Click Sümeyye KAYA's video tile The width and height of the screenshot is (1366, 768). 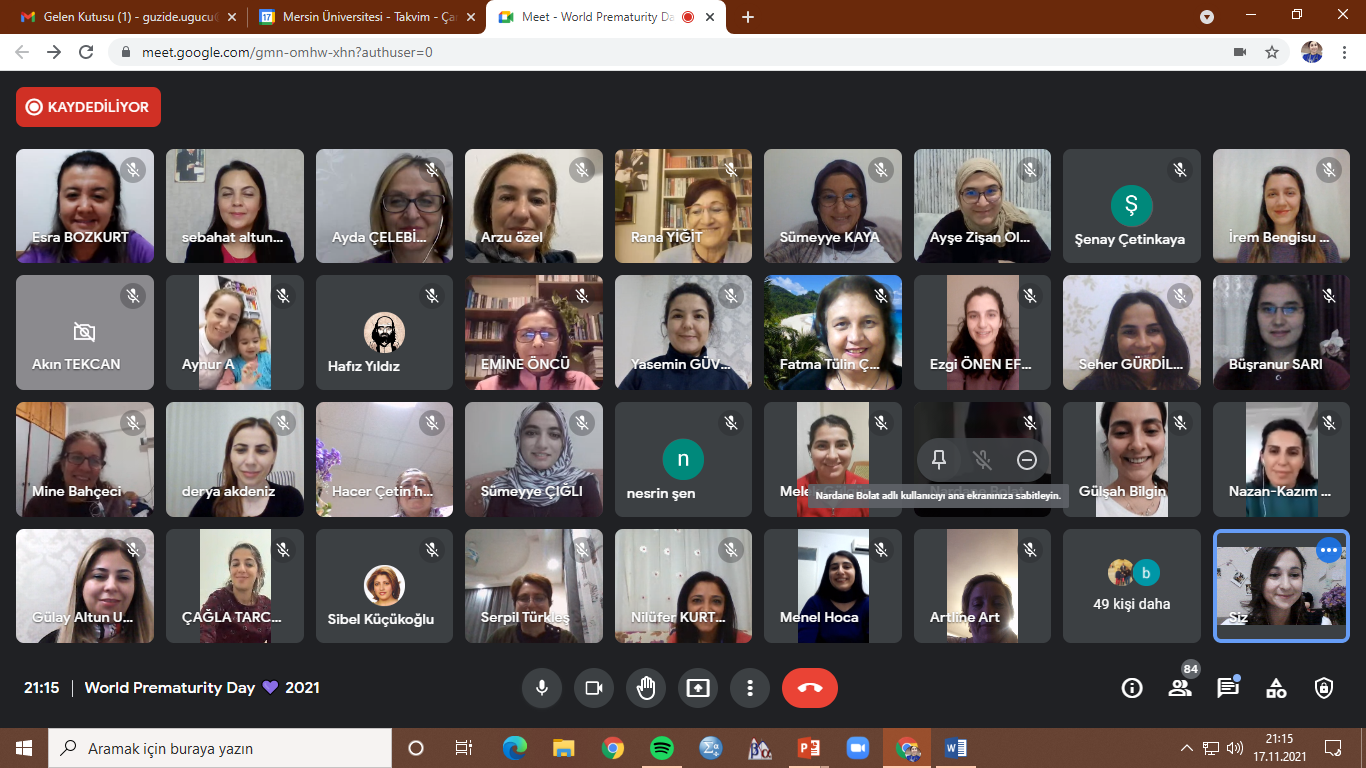coord(833,206)
